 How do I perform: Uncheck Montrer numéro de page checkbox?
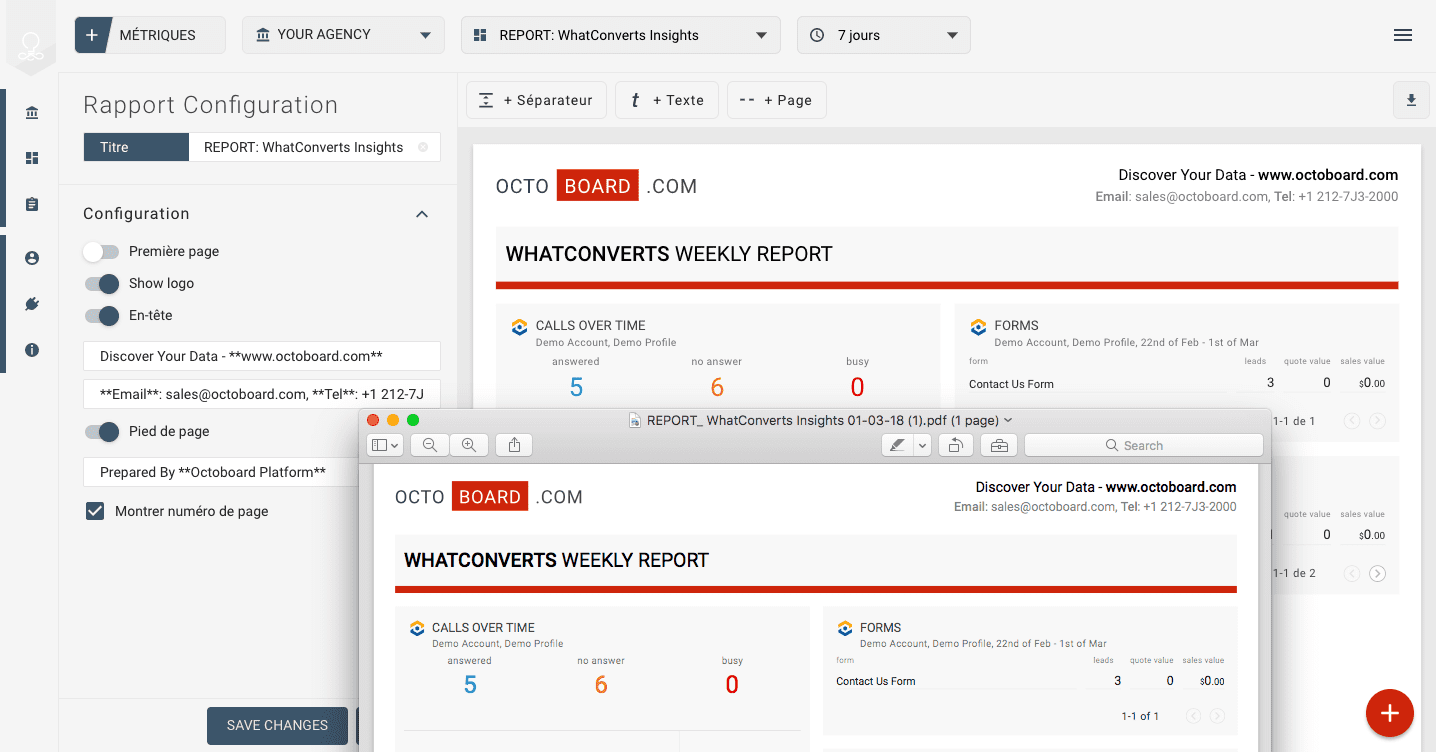tap(95, 511)
